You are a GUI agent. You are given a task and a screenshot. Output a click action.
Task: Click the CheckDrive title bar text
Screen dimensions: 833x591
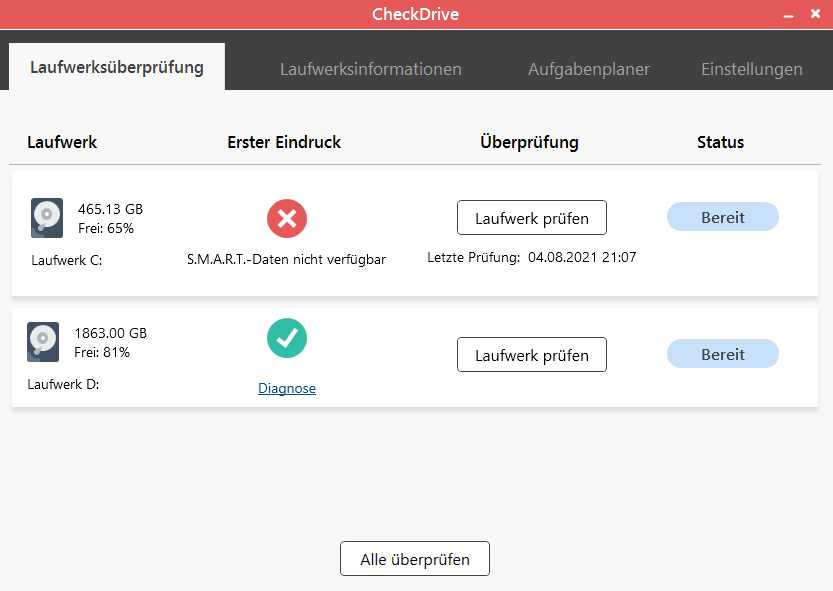415,14
